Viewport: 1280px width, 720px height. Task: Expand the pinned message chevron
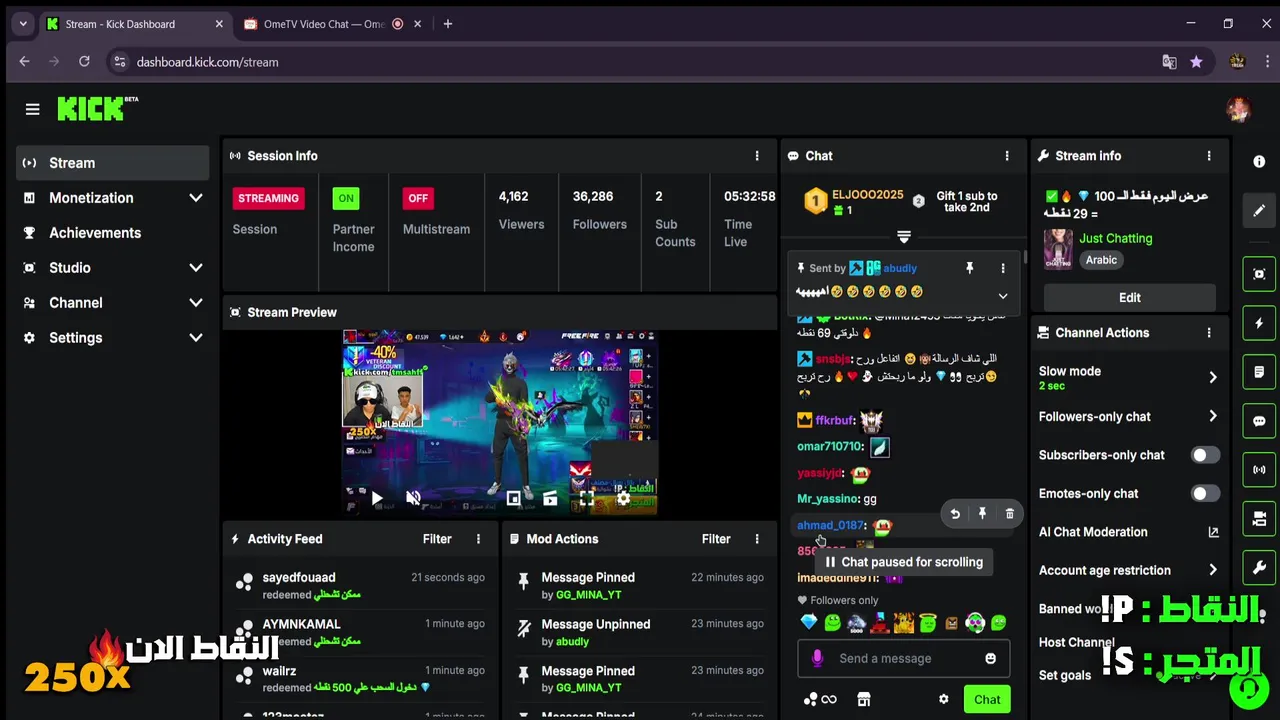1003,296
